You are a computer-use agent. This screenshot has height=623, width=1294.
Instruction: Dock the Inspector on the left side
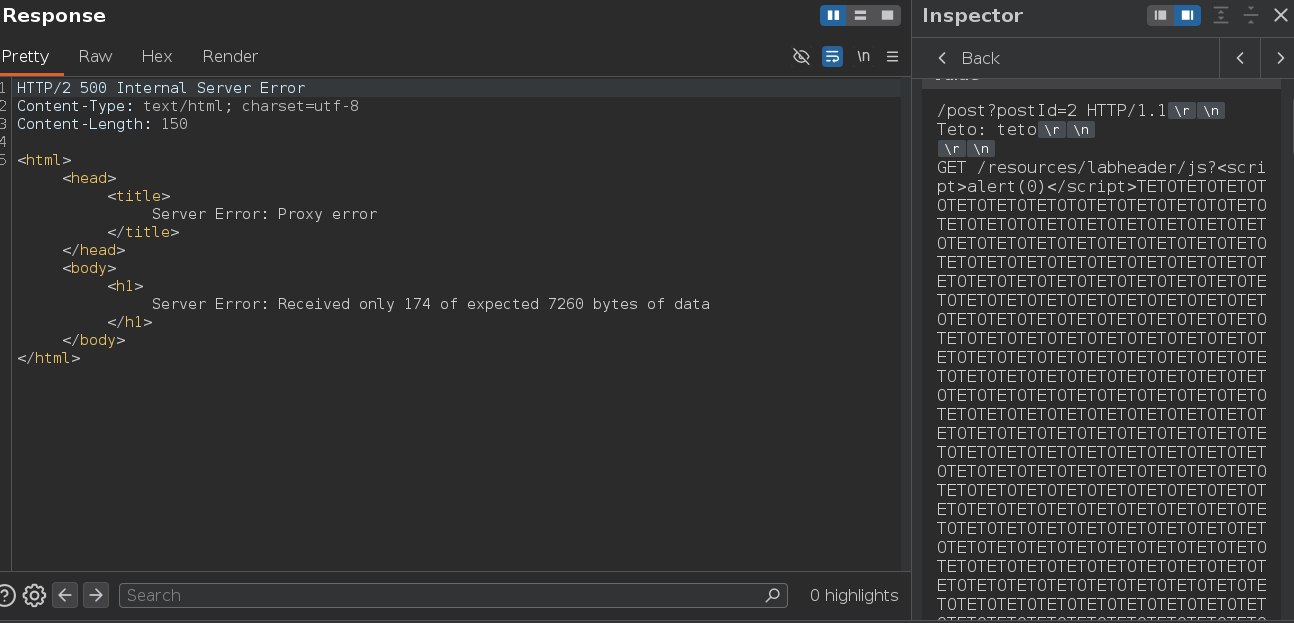coord(1160,15)
